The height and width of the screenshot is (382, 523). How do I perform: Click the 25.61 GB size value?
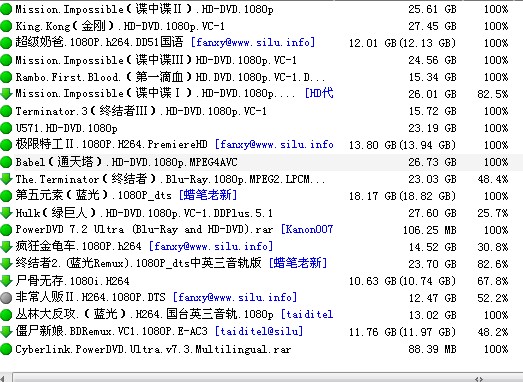pyautogui.click(x=432, y=9)
